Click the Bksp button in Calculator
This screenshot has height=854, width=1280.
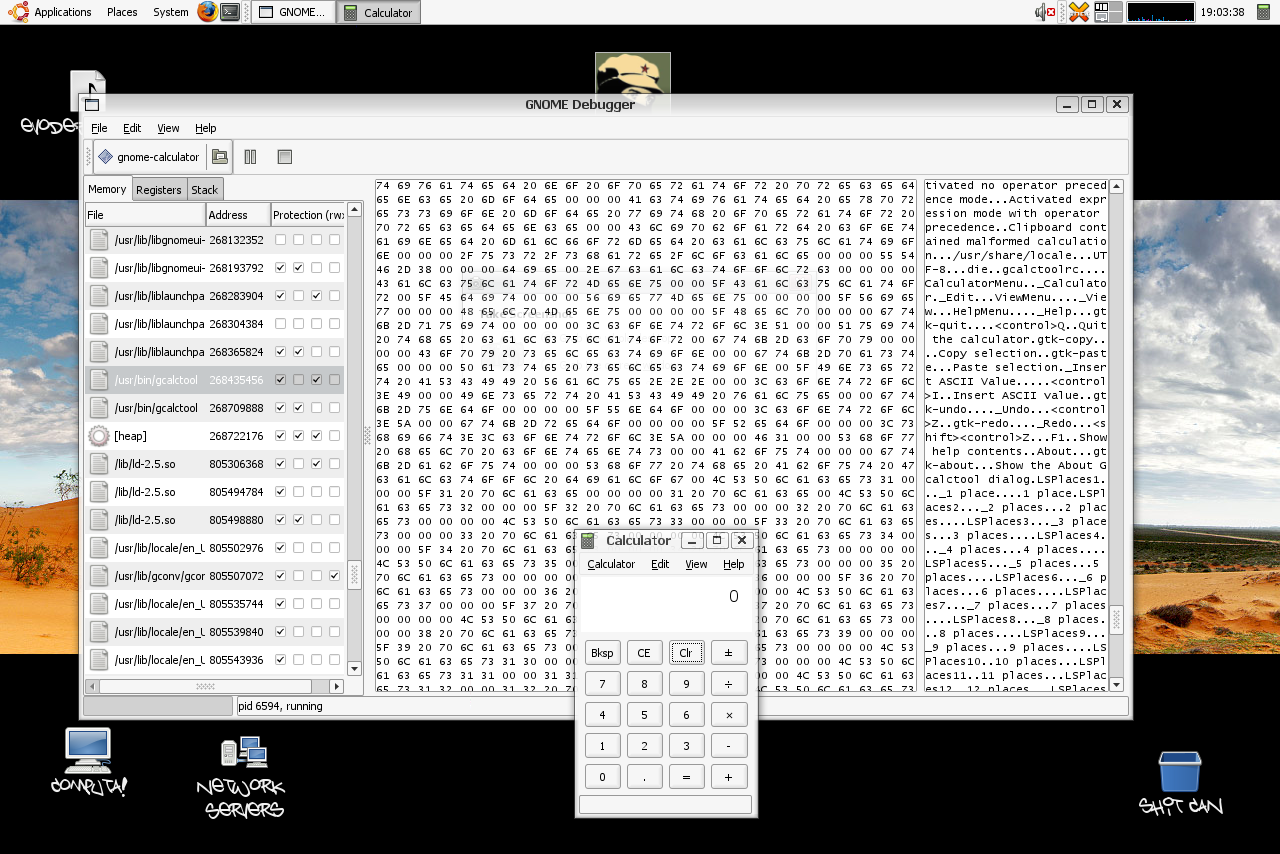602,653
